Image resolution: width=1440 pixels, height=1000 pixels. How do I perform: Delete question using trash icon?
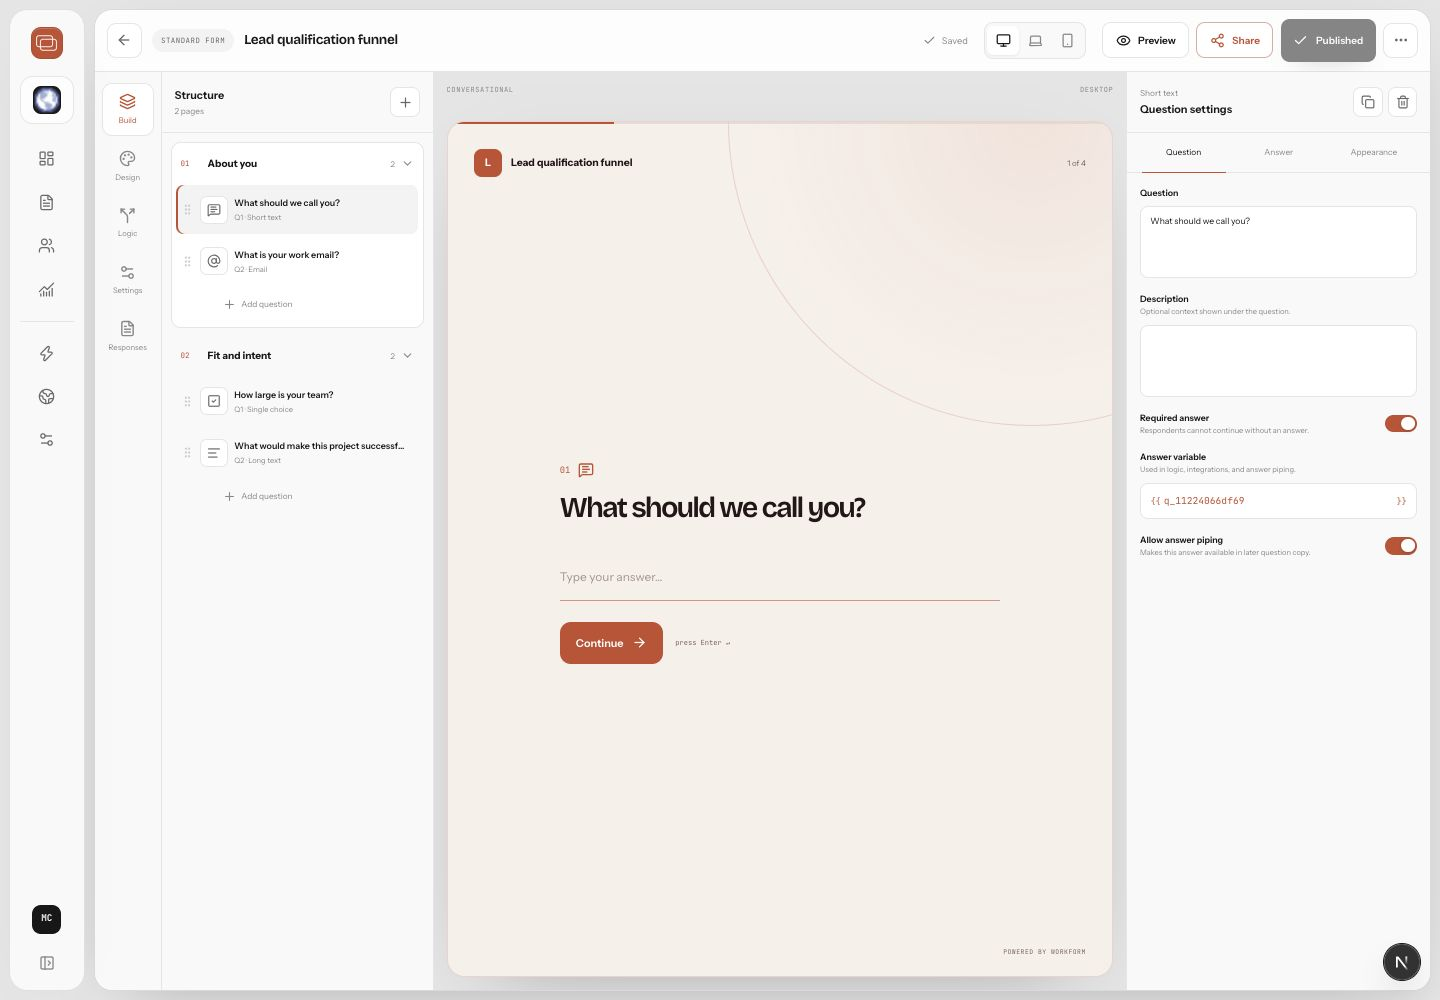tap(1403, 102)
